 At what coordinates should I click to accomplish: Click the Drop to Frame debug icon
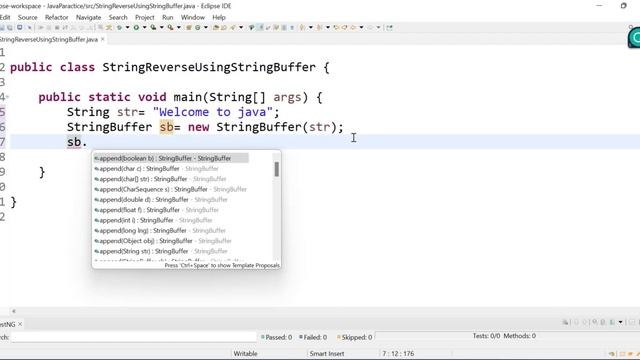tap(100, 28)
